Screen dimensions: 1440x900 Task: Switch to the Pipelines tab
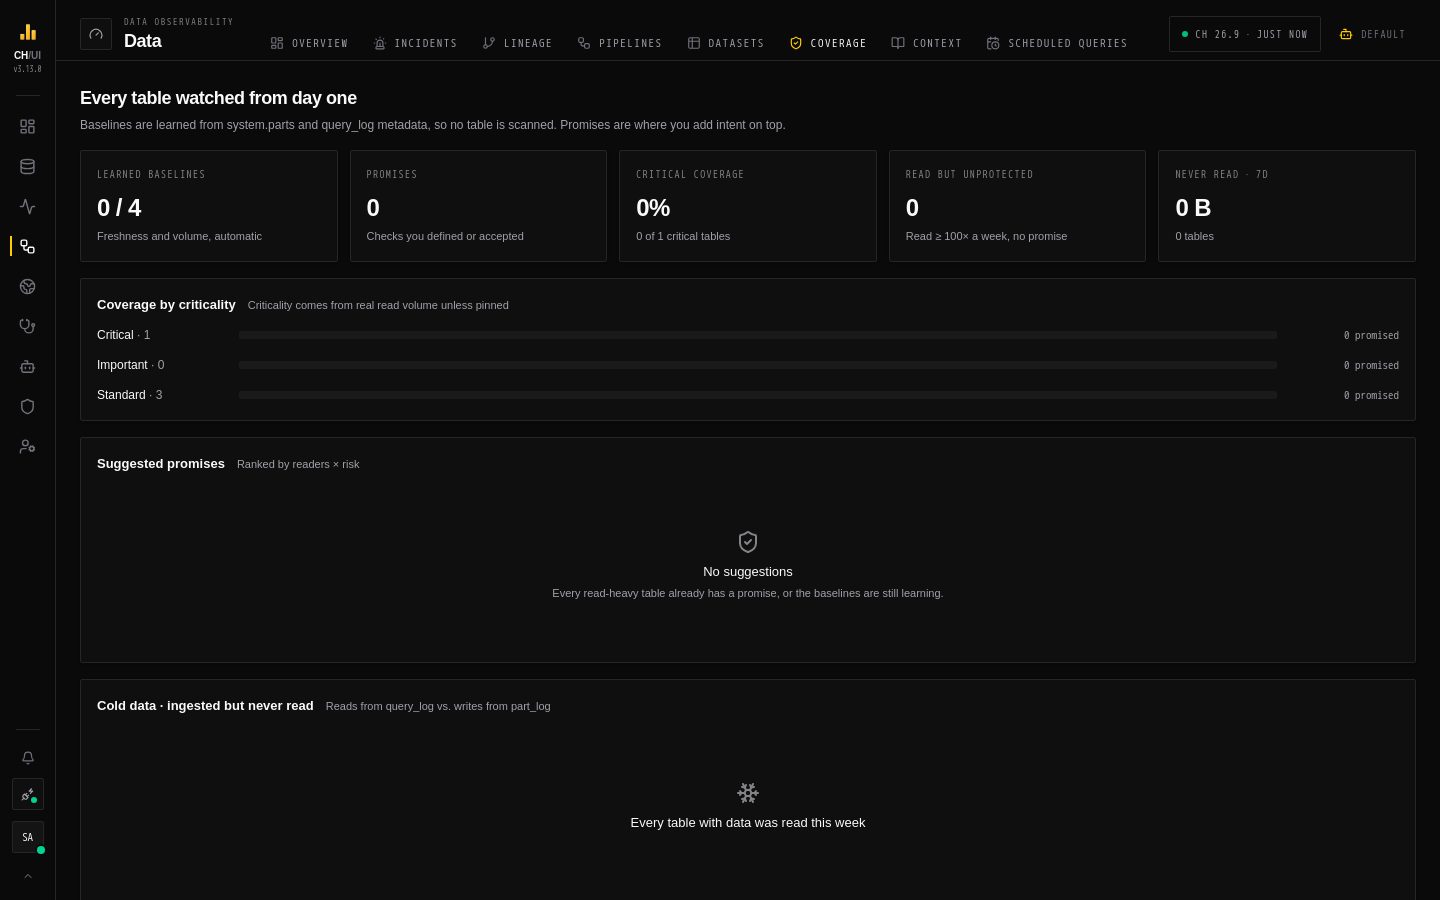tap(619, 43)
